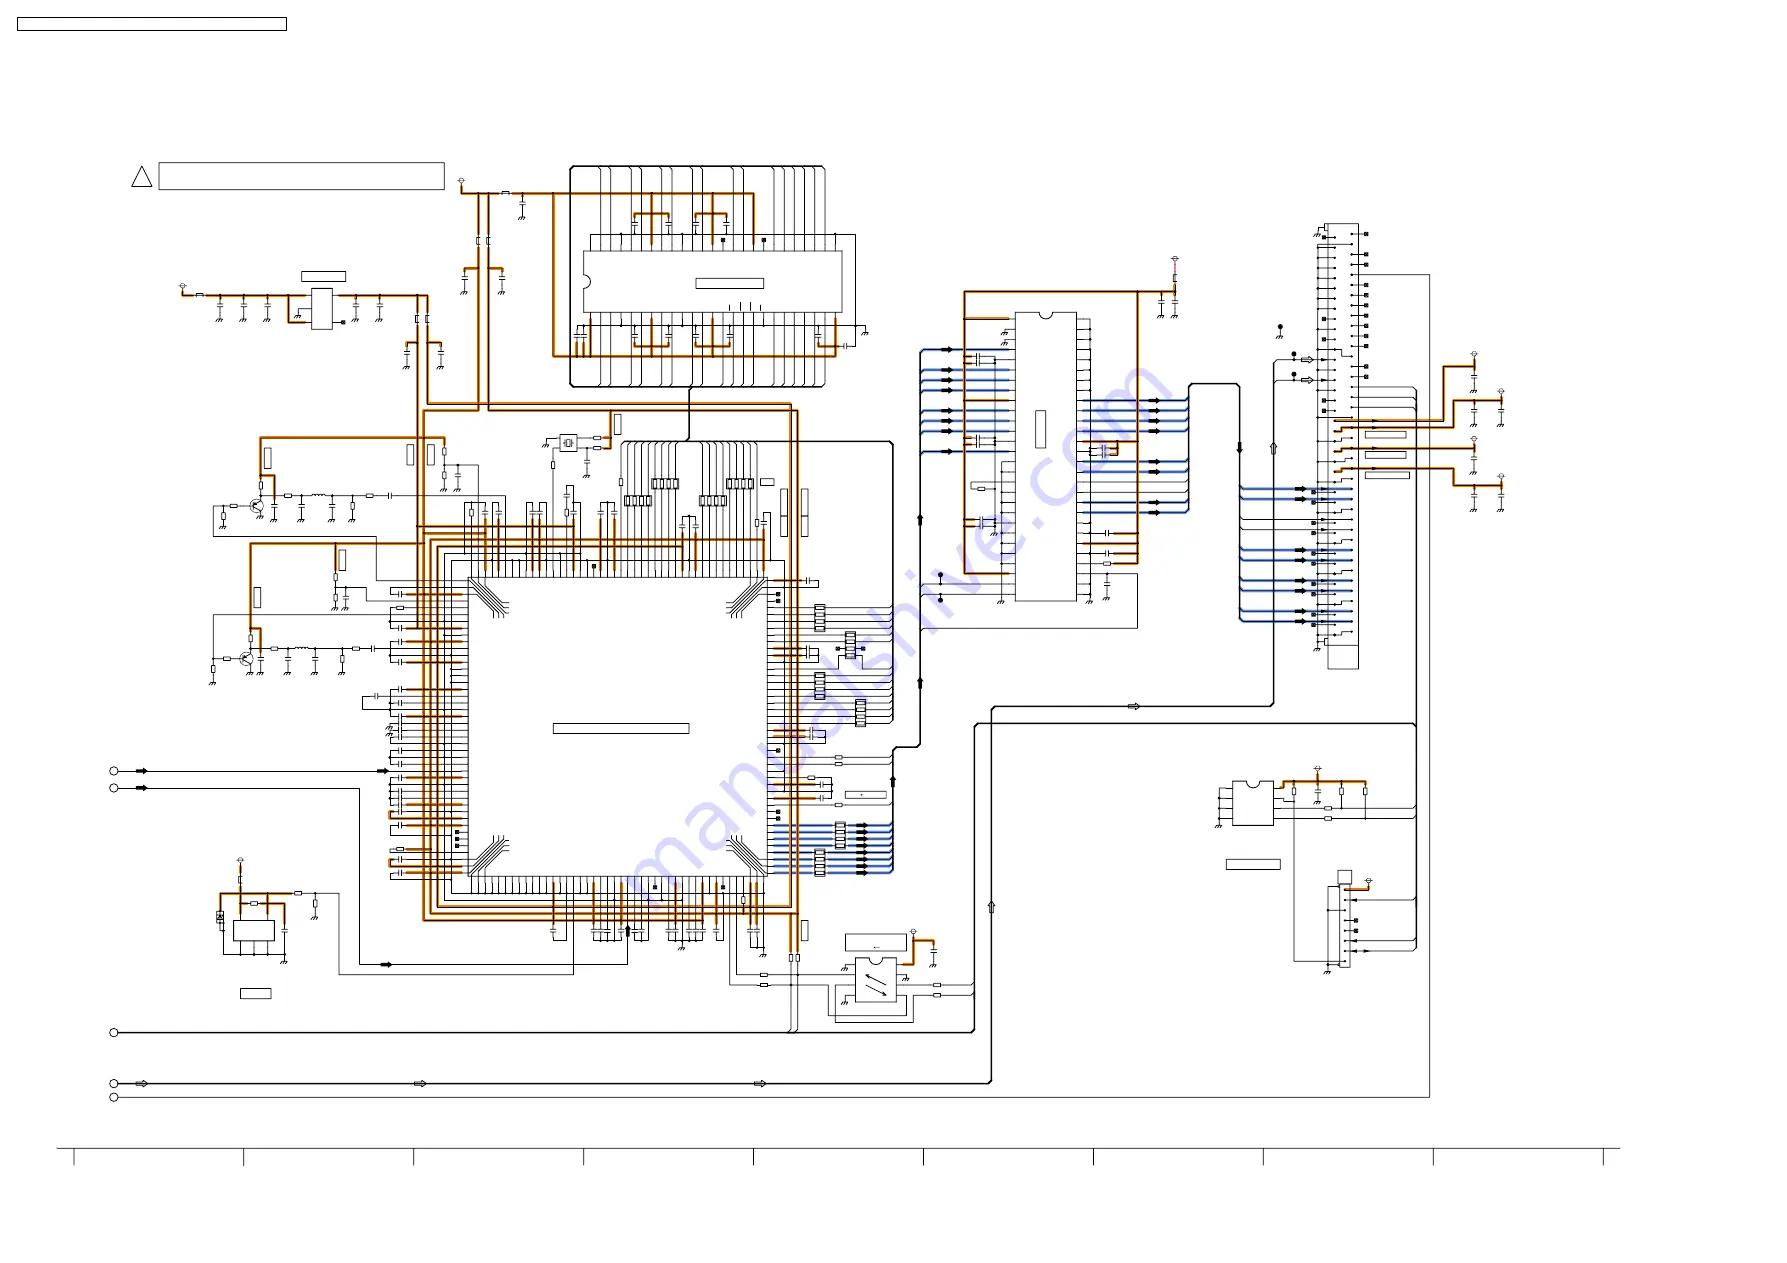The image size is (1787, 1263).
Task: Select the regulator block in the lower-left circuit
Action: (x=253, y=930)
